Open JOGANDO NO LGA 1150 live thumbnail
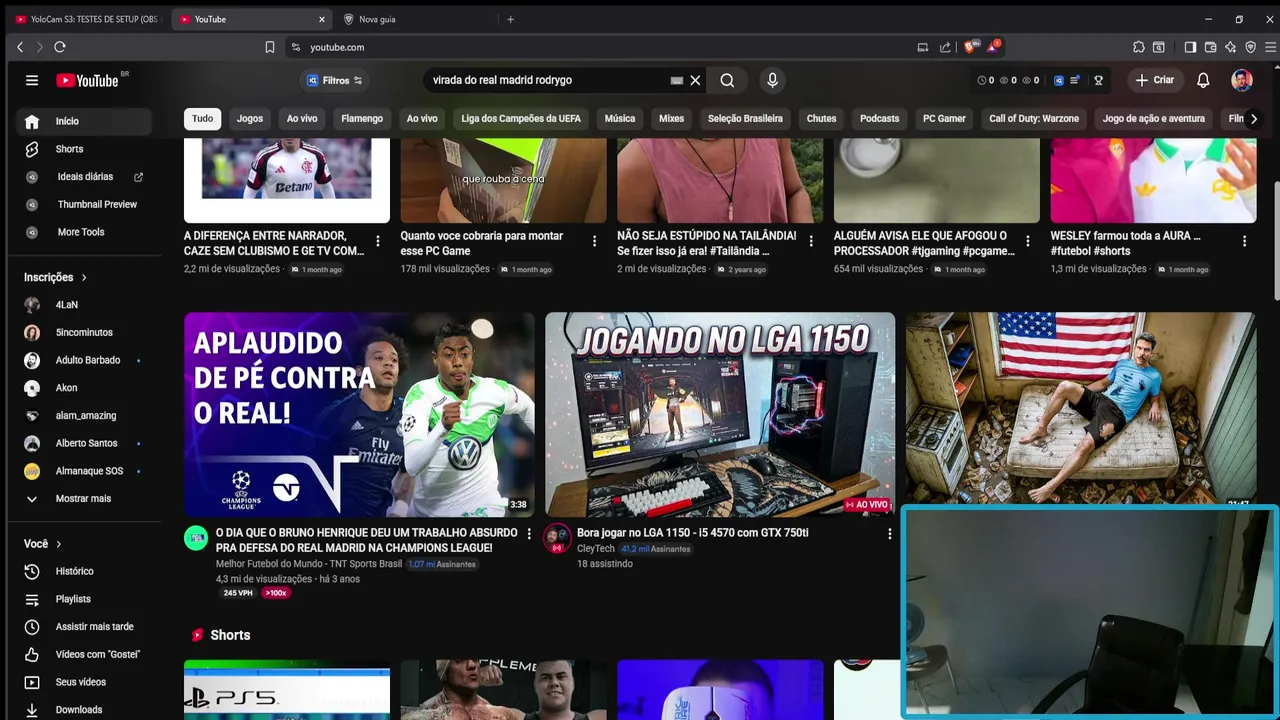 point(720,414)
